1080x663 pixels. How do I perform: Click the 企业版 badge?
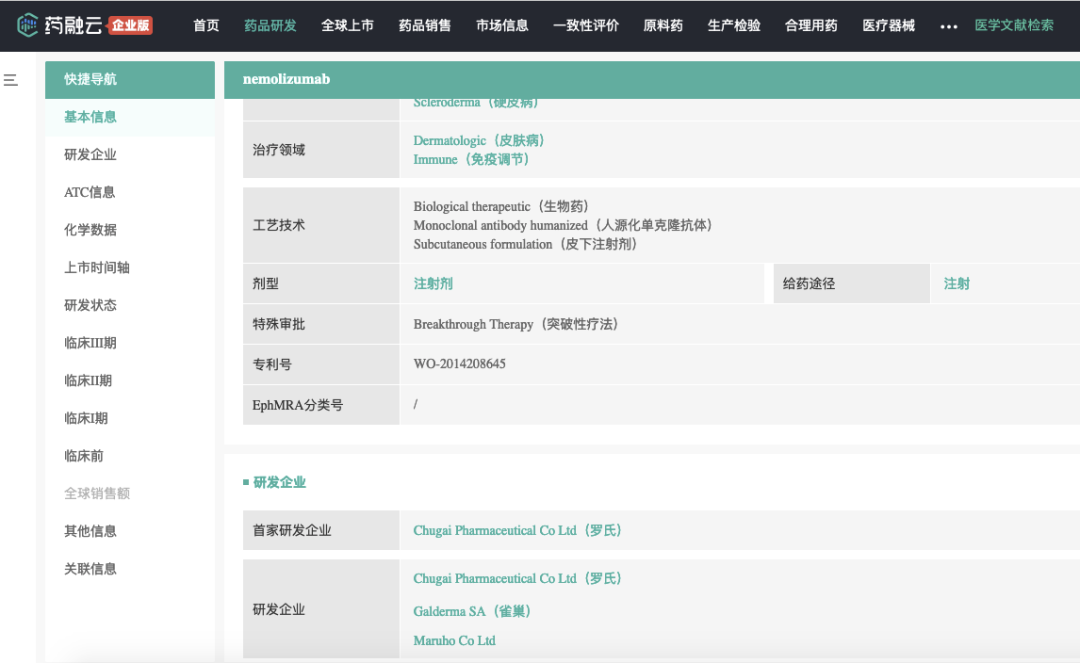click(131, 25)
